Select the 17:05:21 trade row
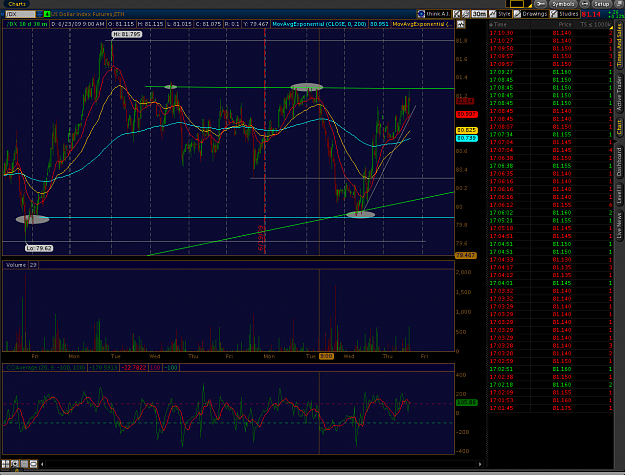This screenshot has width=625, height=475. pos(551,220)
